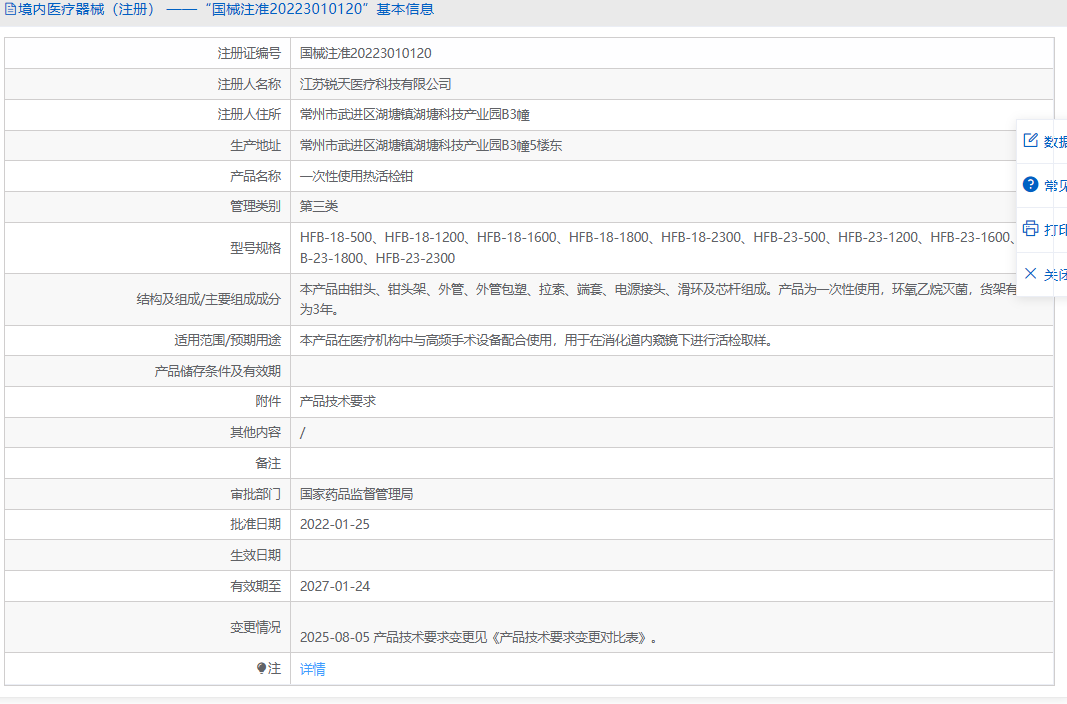
Task: Select the 打印 print option label
Action: coord(1055,229)
